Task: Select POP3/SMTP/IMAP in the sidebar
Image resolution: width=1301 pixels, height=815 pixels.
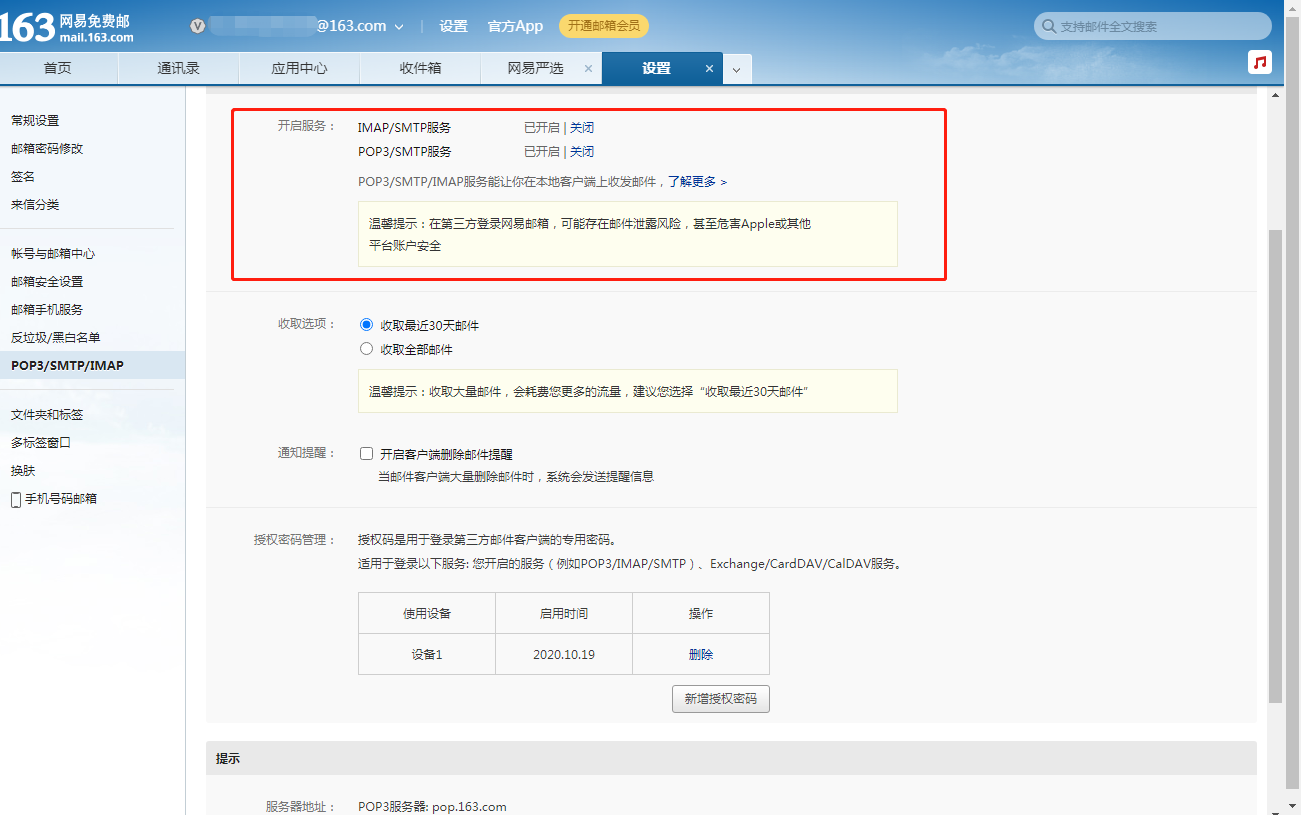Action: tap(92, 365)
